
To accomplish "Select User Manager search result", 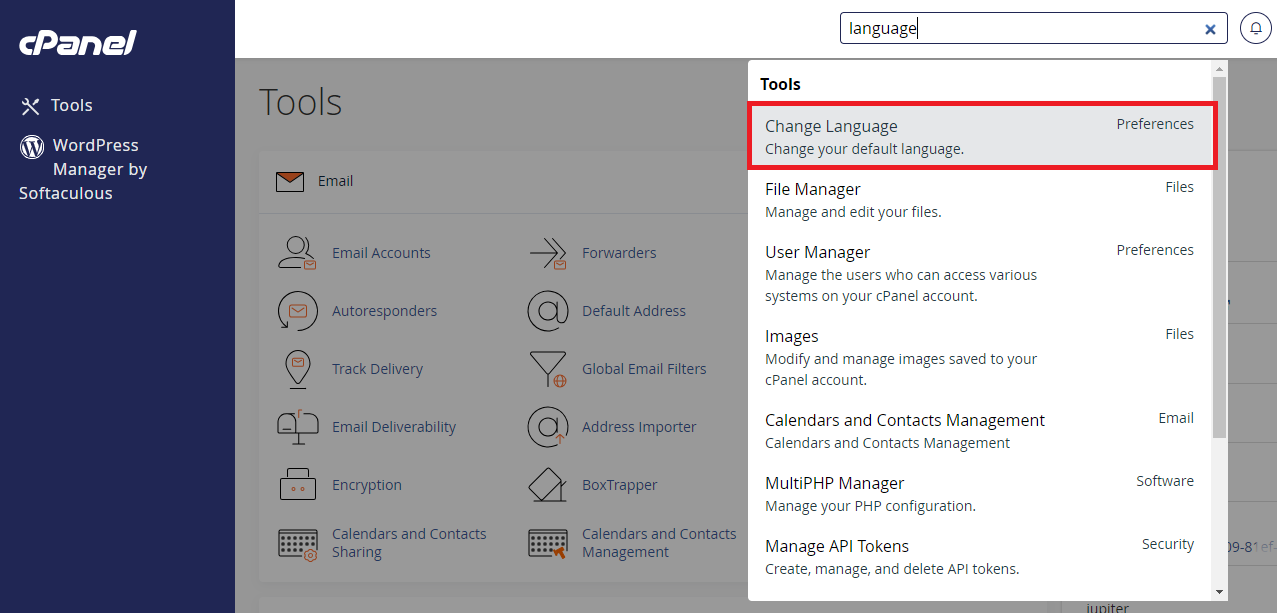I will coord(981,272).
